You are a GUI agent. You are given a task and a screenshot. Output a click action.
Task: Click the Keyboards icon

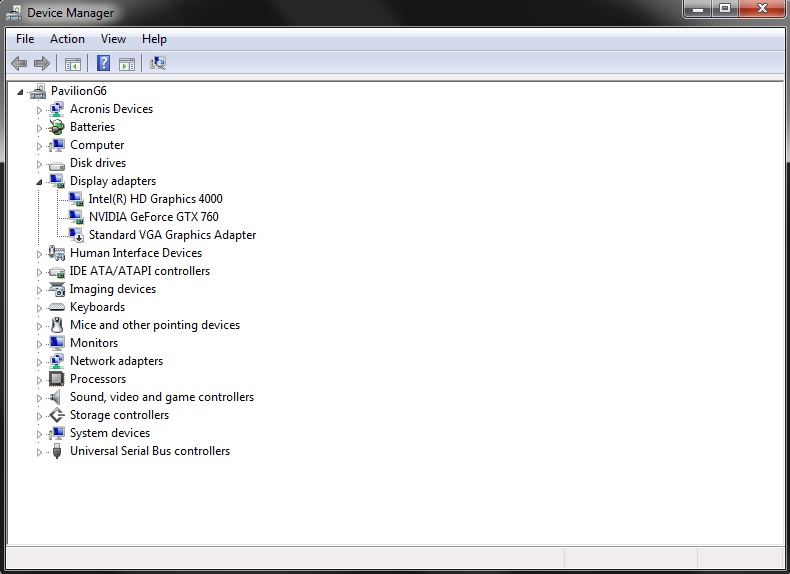pos(56,307)
